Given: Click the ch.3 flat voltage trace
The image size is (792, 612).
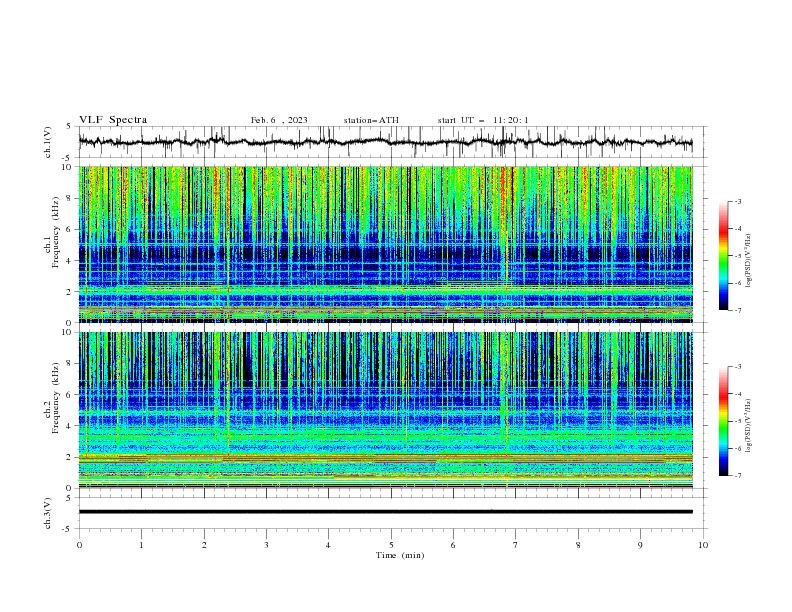Looking at the screenshot, I should (x=385, y=512).
